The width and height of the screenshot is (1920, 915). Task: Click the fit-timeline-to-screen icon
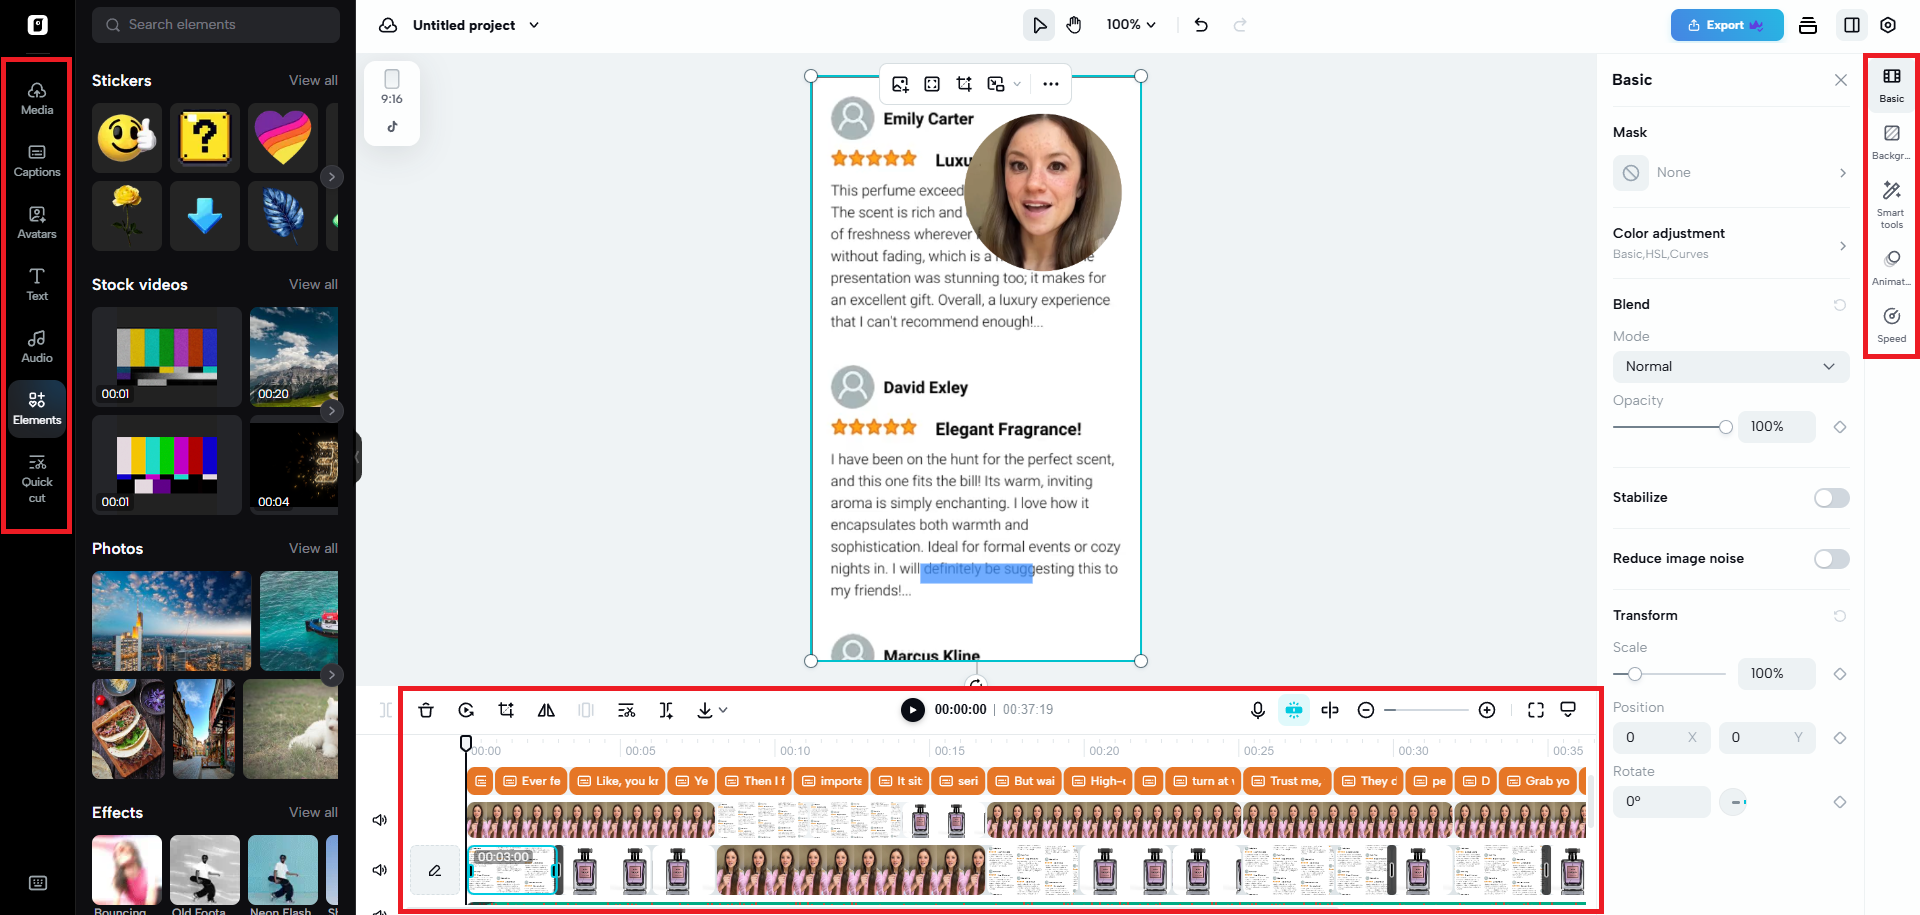(1536, 710)
